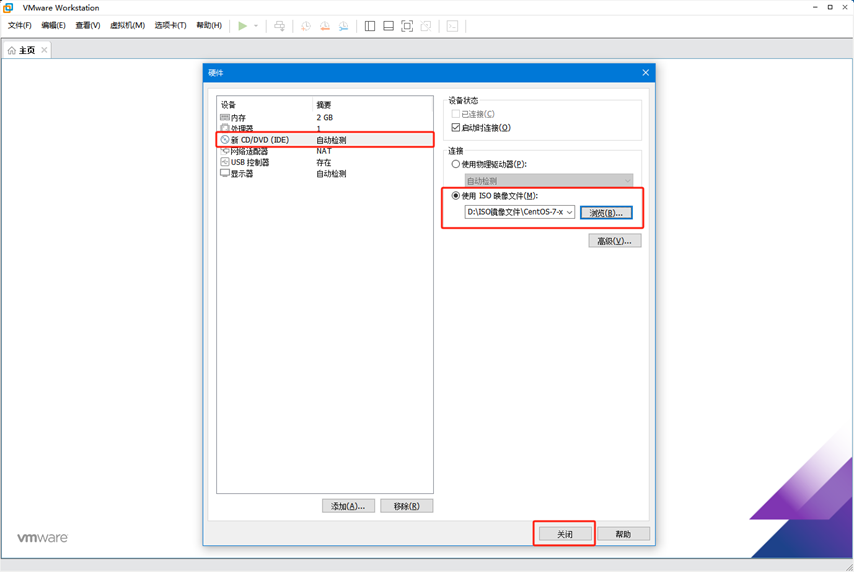Open the 文件(F) menu
This screenshot has width=854, height=572.
20,25
